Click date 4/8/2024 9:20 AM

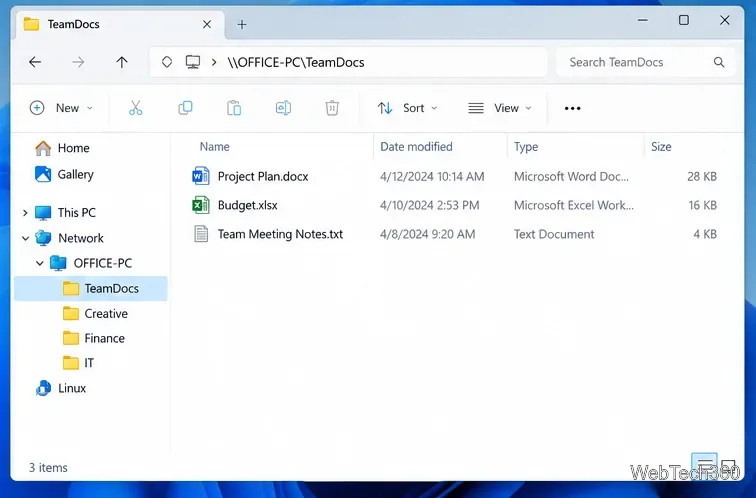pos(427,234)
